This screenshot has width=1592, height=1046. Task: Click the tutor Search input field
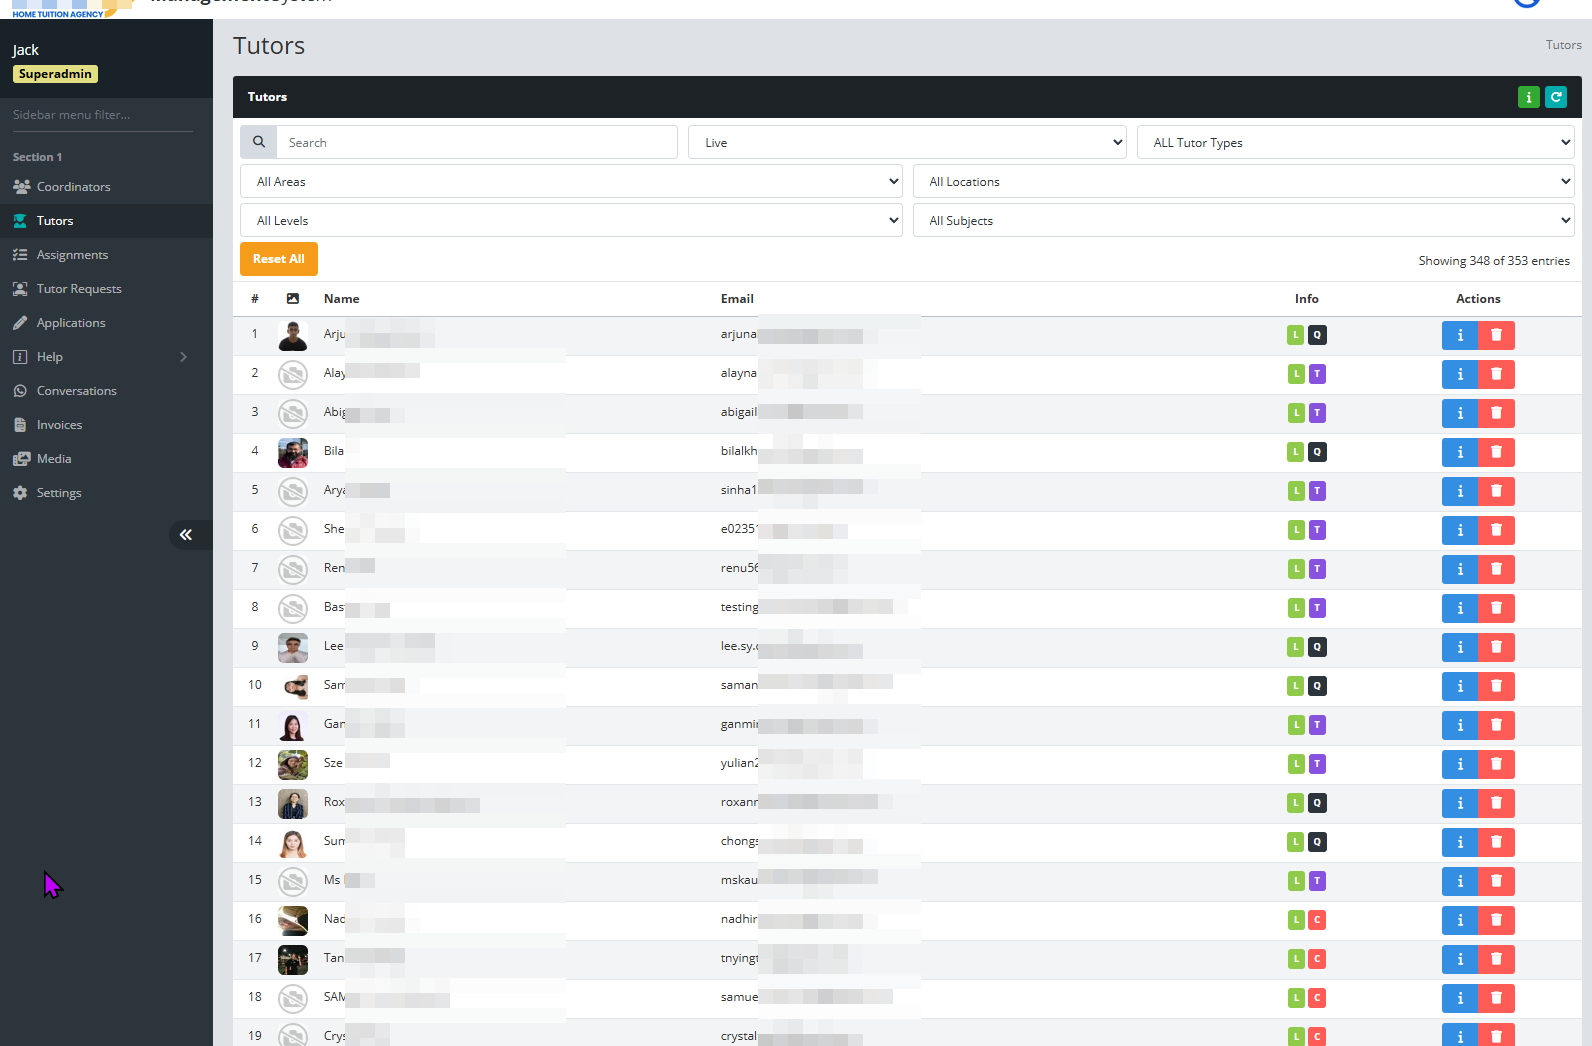[477, 142]
